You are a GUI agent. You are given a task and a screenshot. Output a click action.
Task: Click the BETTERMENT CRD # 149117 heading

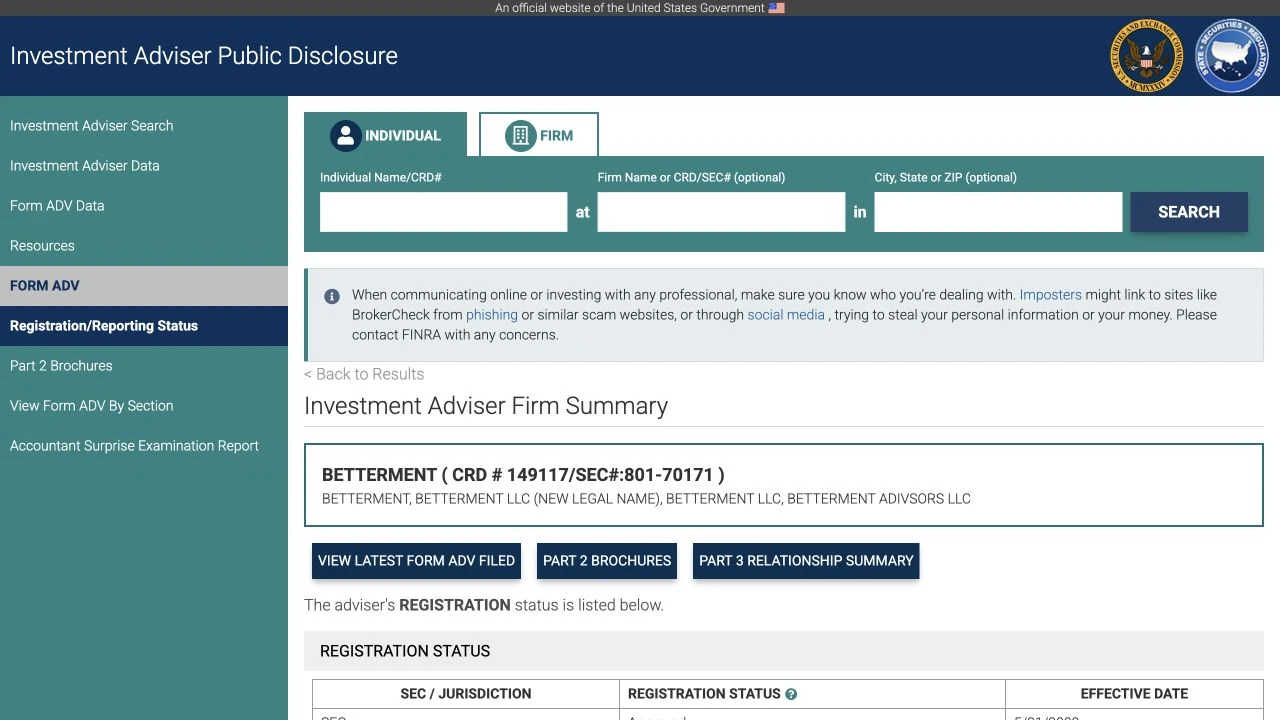pyautogui.click(x=523, y=475)
